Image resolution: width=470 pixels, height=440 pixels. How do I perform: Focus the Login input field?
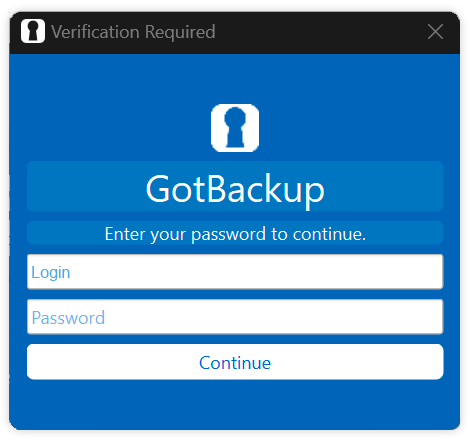pyautogui.click(x=235, y=272)
